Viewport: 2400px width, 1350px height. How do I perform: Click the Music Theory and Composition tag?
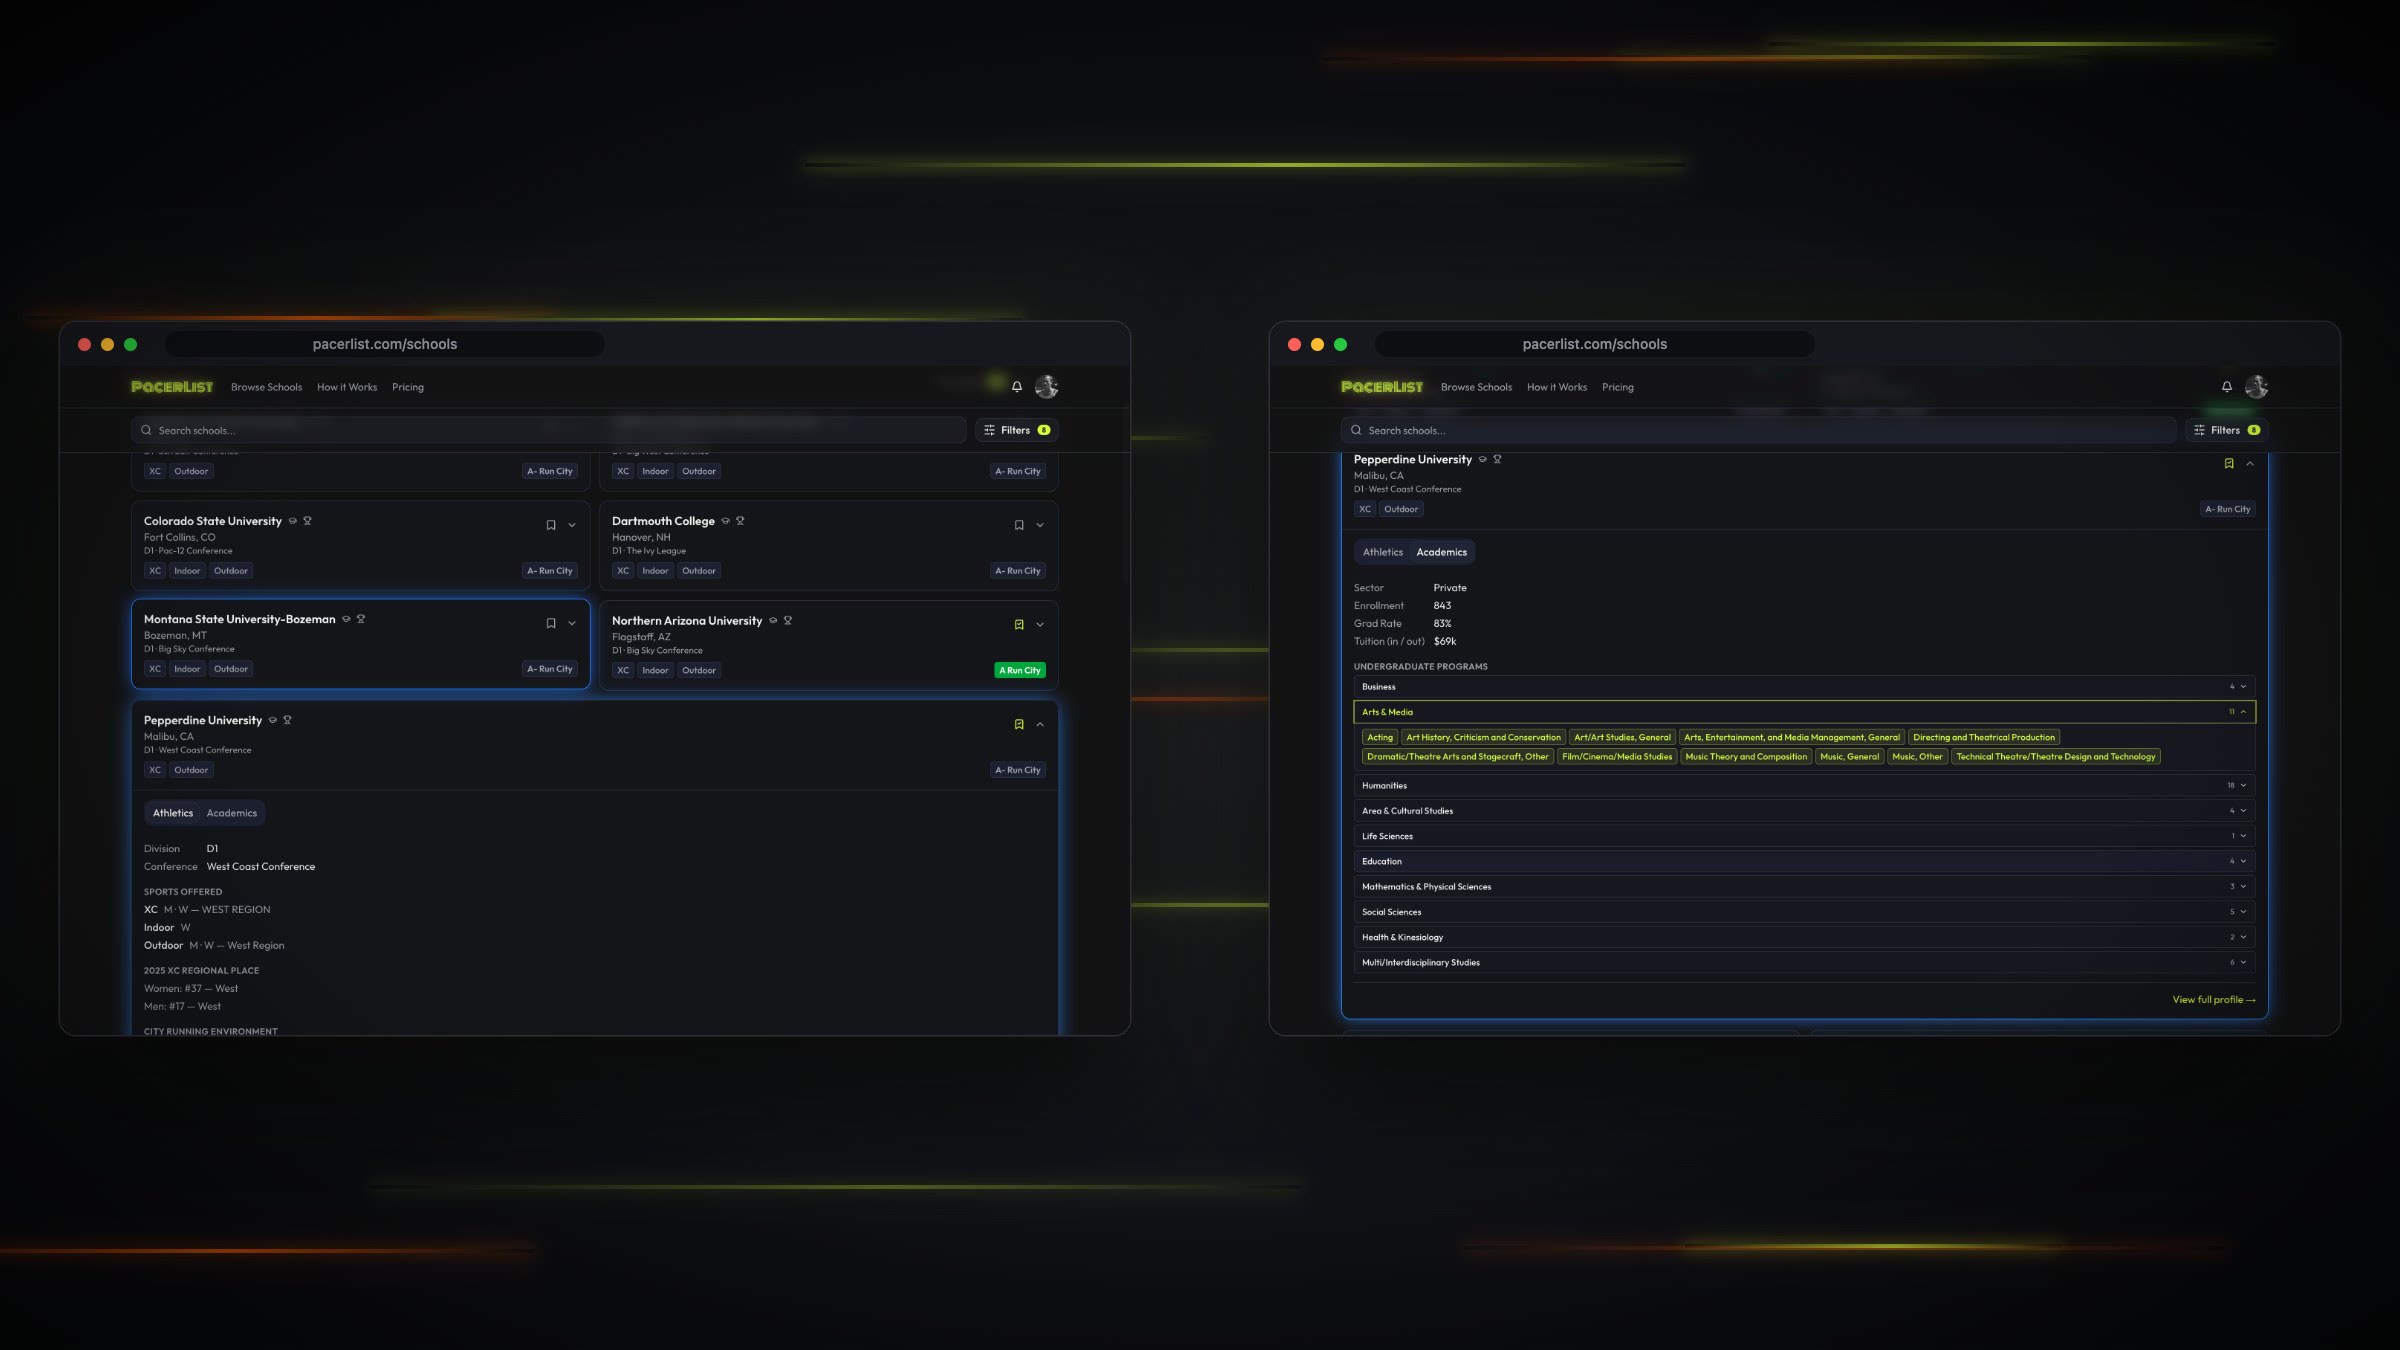tap(1746, 757)
